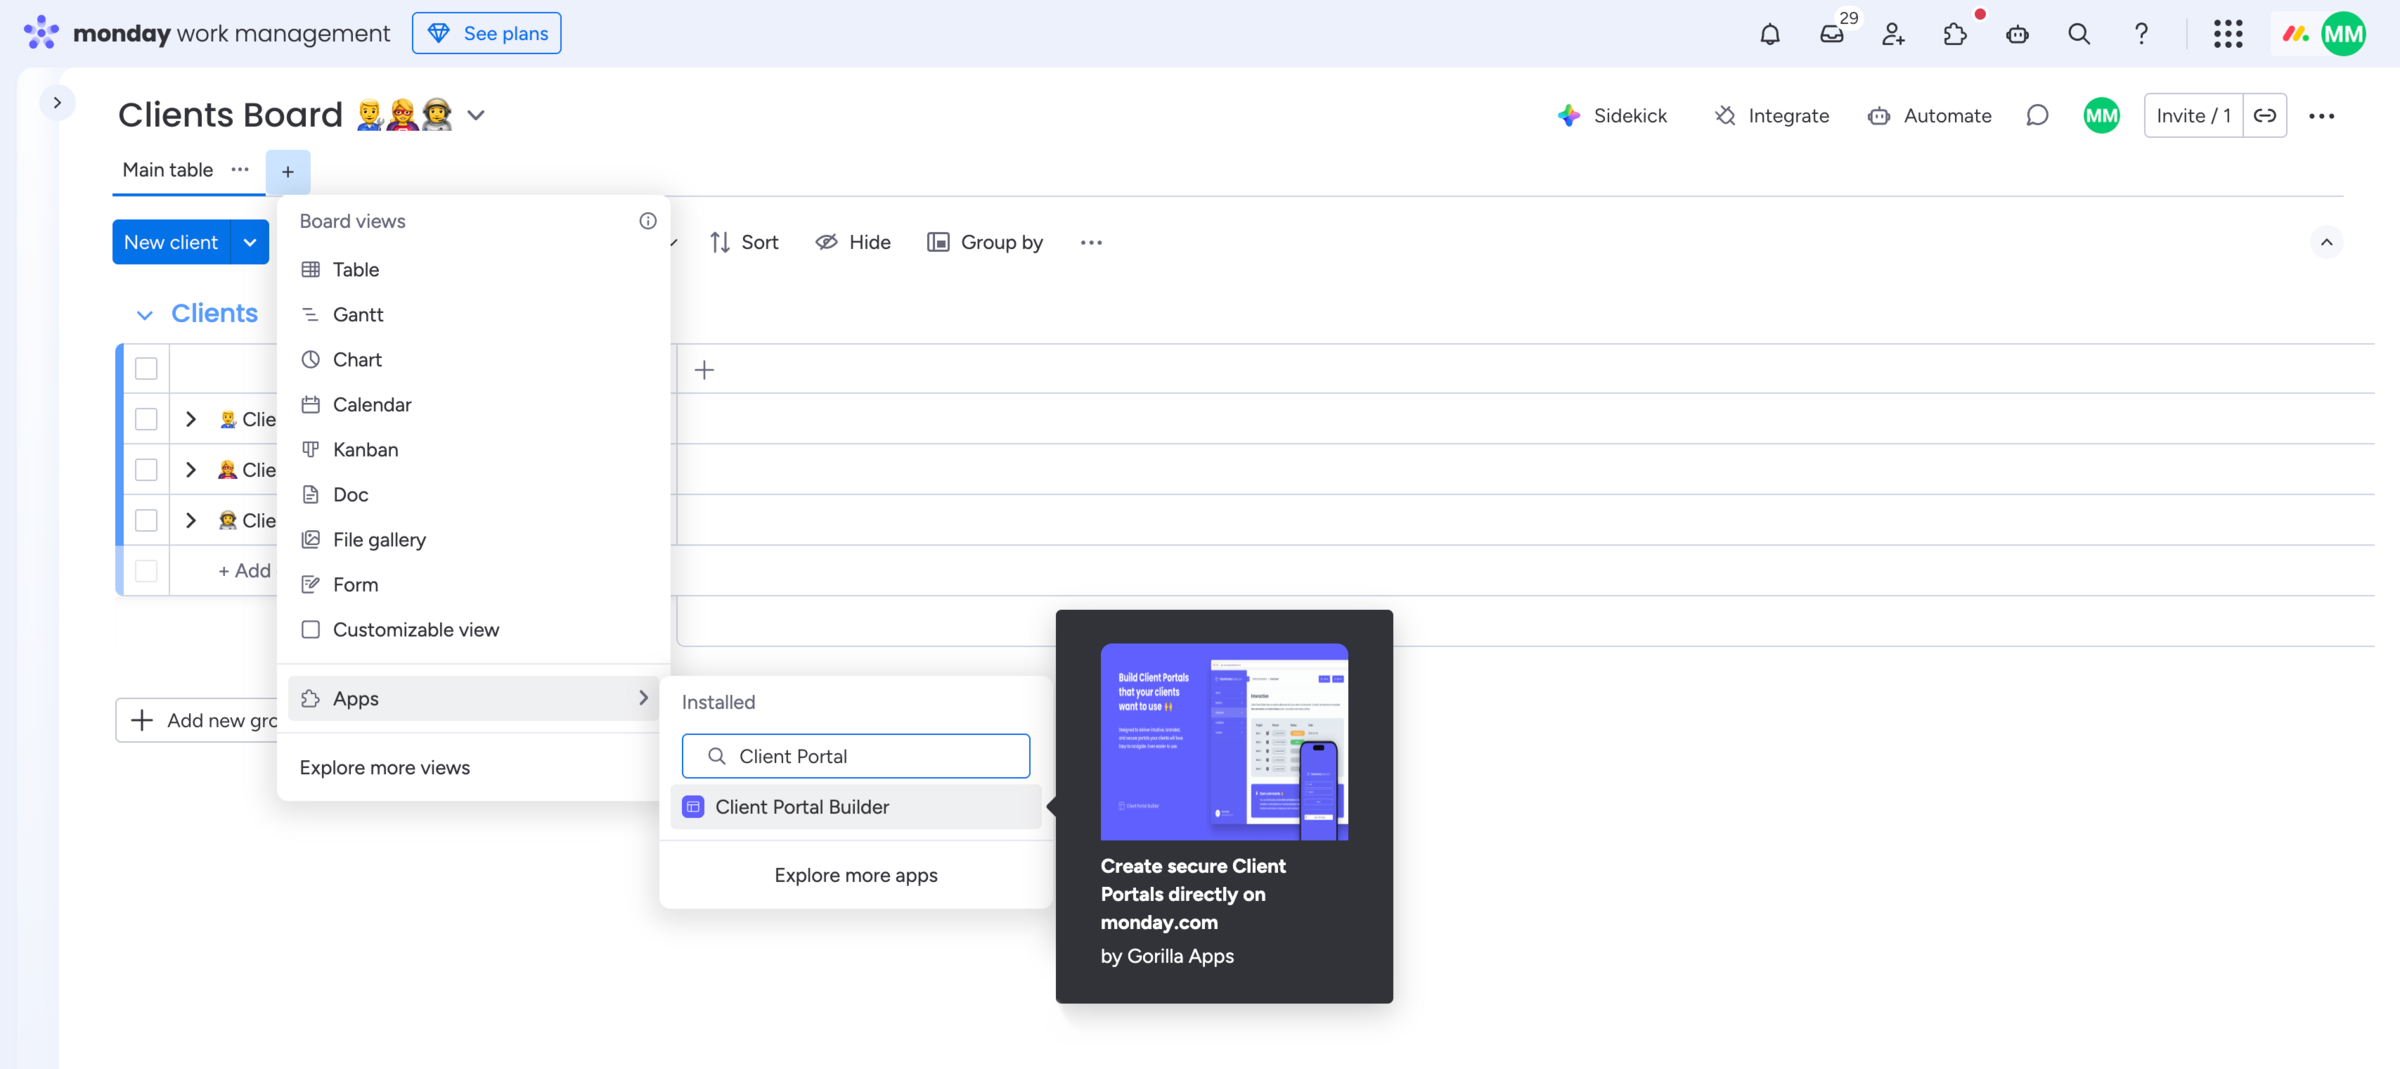Expand the second client row subitems
This screenshot has width=2400, height=1069.
(191, 470)
